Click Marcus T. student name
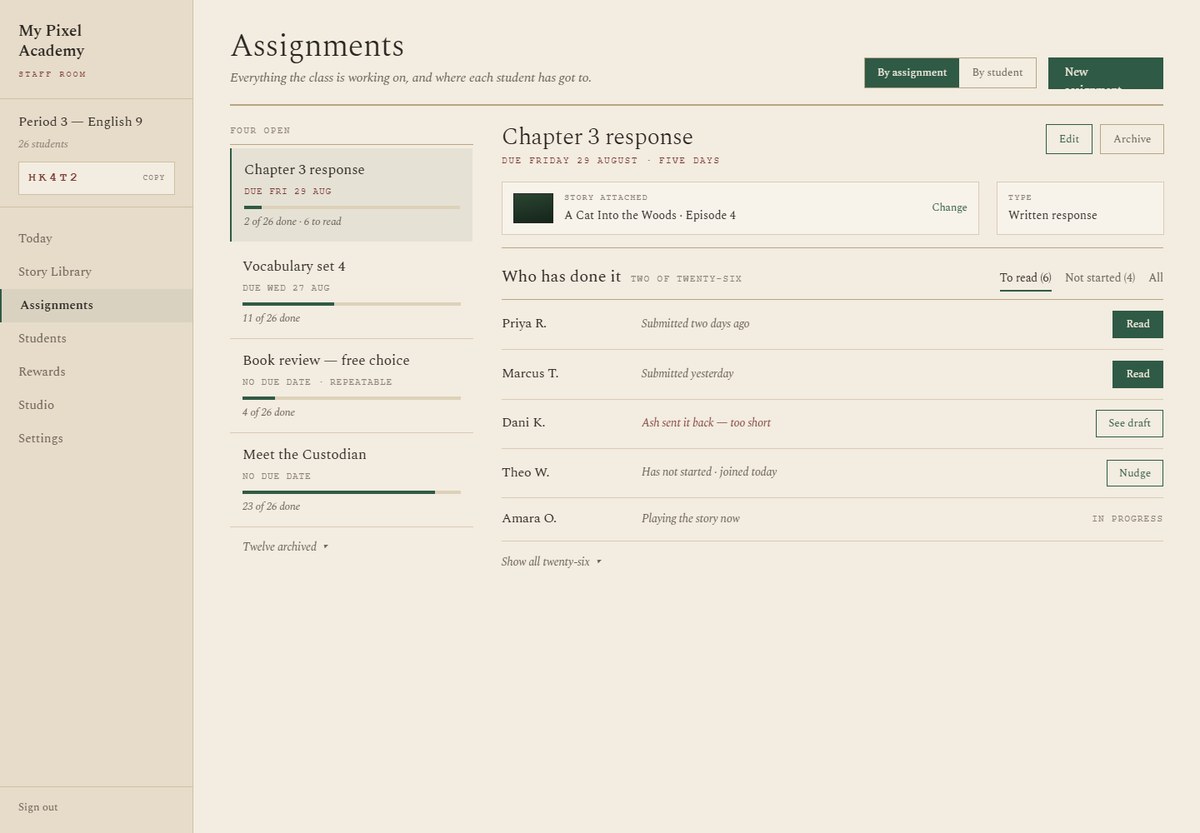The image size is (1200, 833). 530,373
